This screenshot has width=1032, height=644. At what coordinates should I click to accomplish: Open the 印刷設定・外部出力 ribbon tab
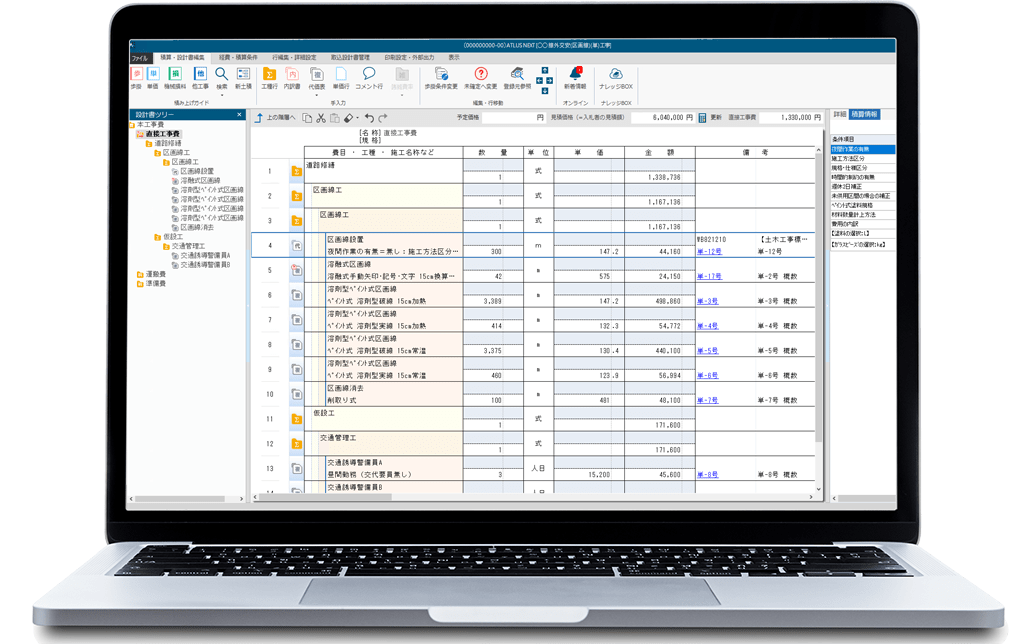[x=409, y=58]
